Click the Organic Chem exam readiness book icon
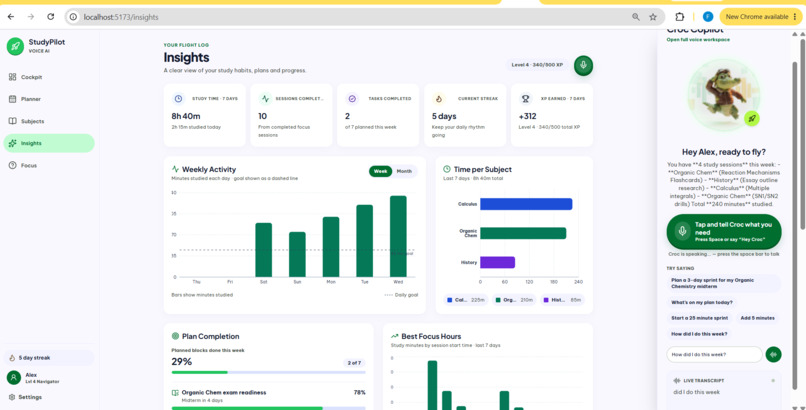The width and height of the screenshot is (806, 410). 175,393
